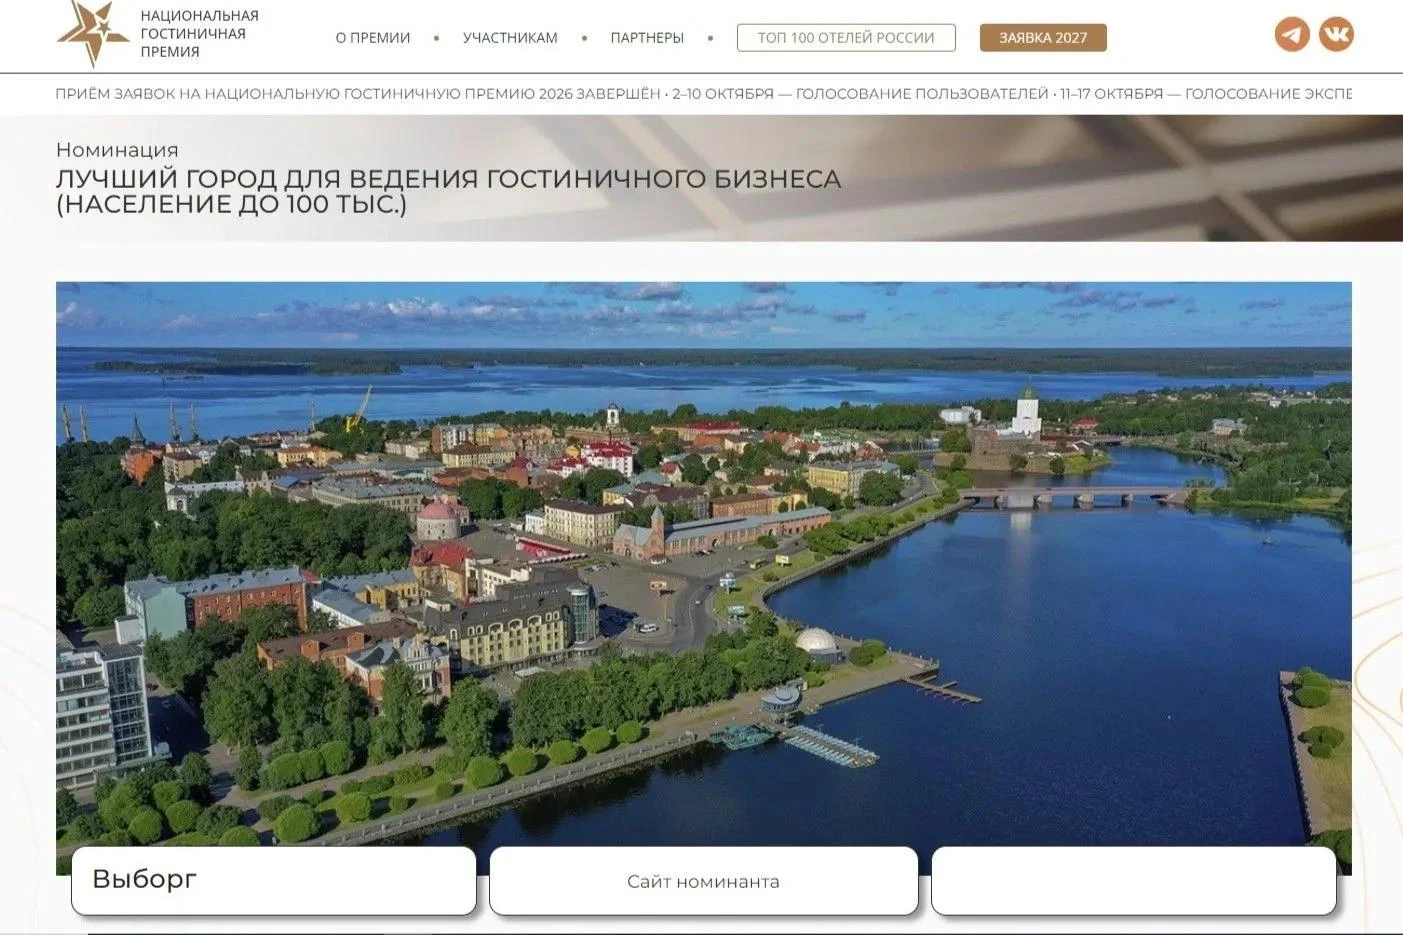Click the Номинация label
This screenshot has width=1403, height=935.
[x=117, y=150]
